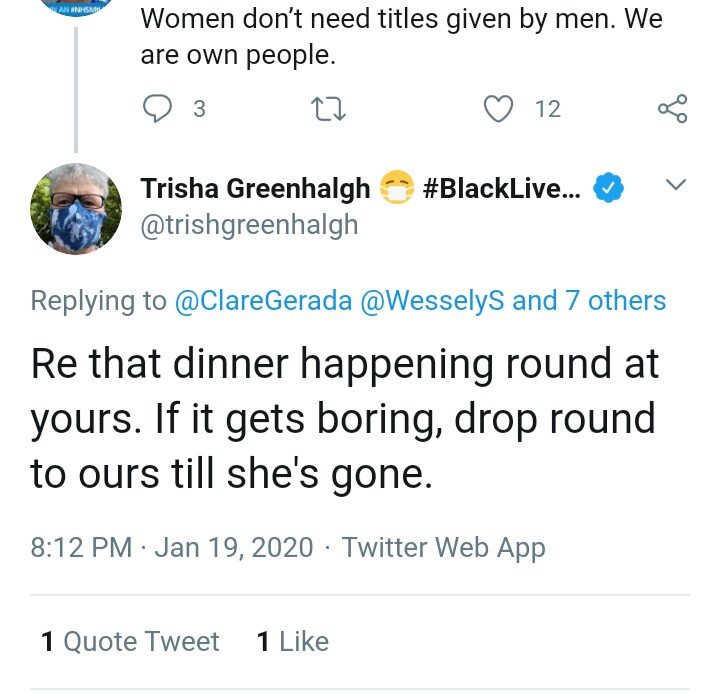This screenshot has width=720, height=694.
Task: Click the blue verified badge
Action: click(x=608, y=188)
